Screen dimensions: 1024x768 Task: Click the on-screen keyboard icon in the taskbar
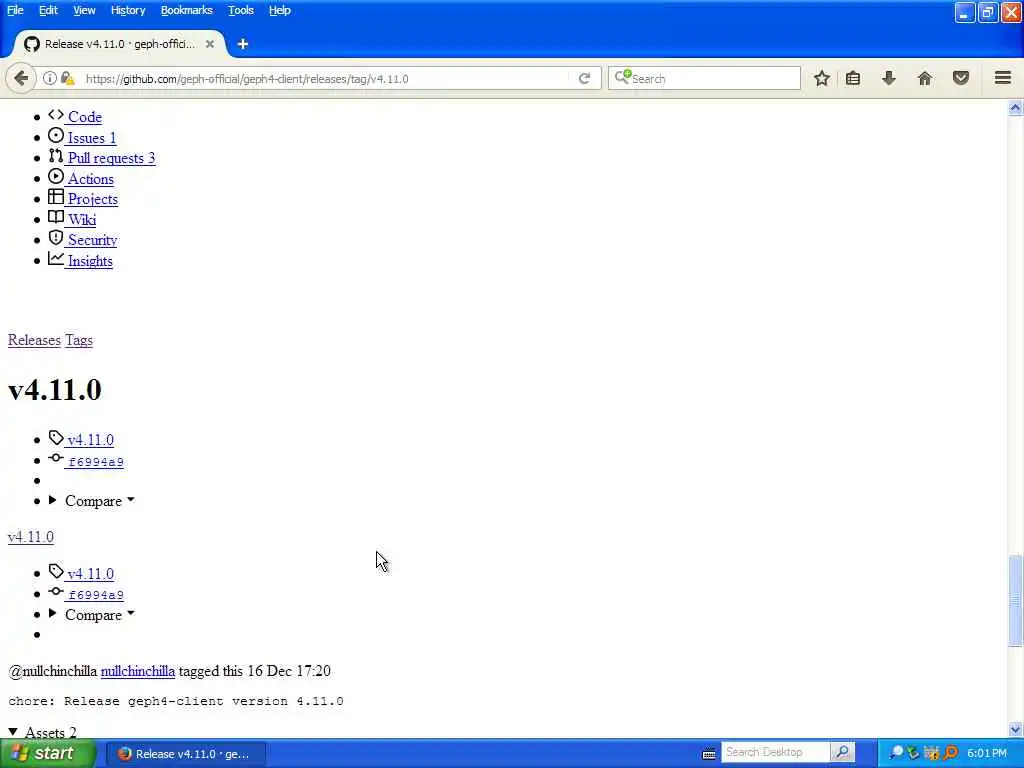[709, 754]
